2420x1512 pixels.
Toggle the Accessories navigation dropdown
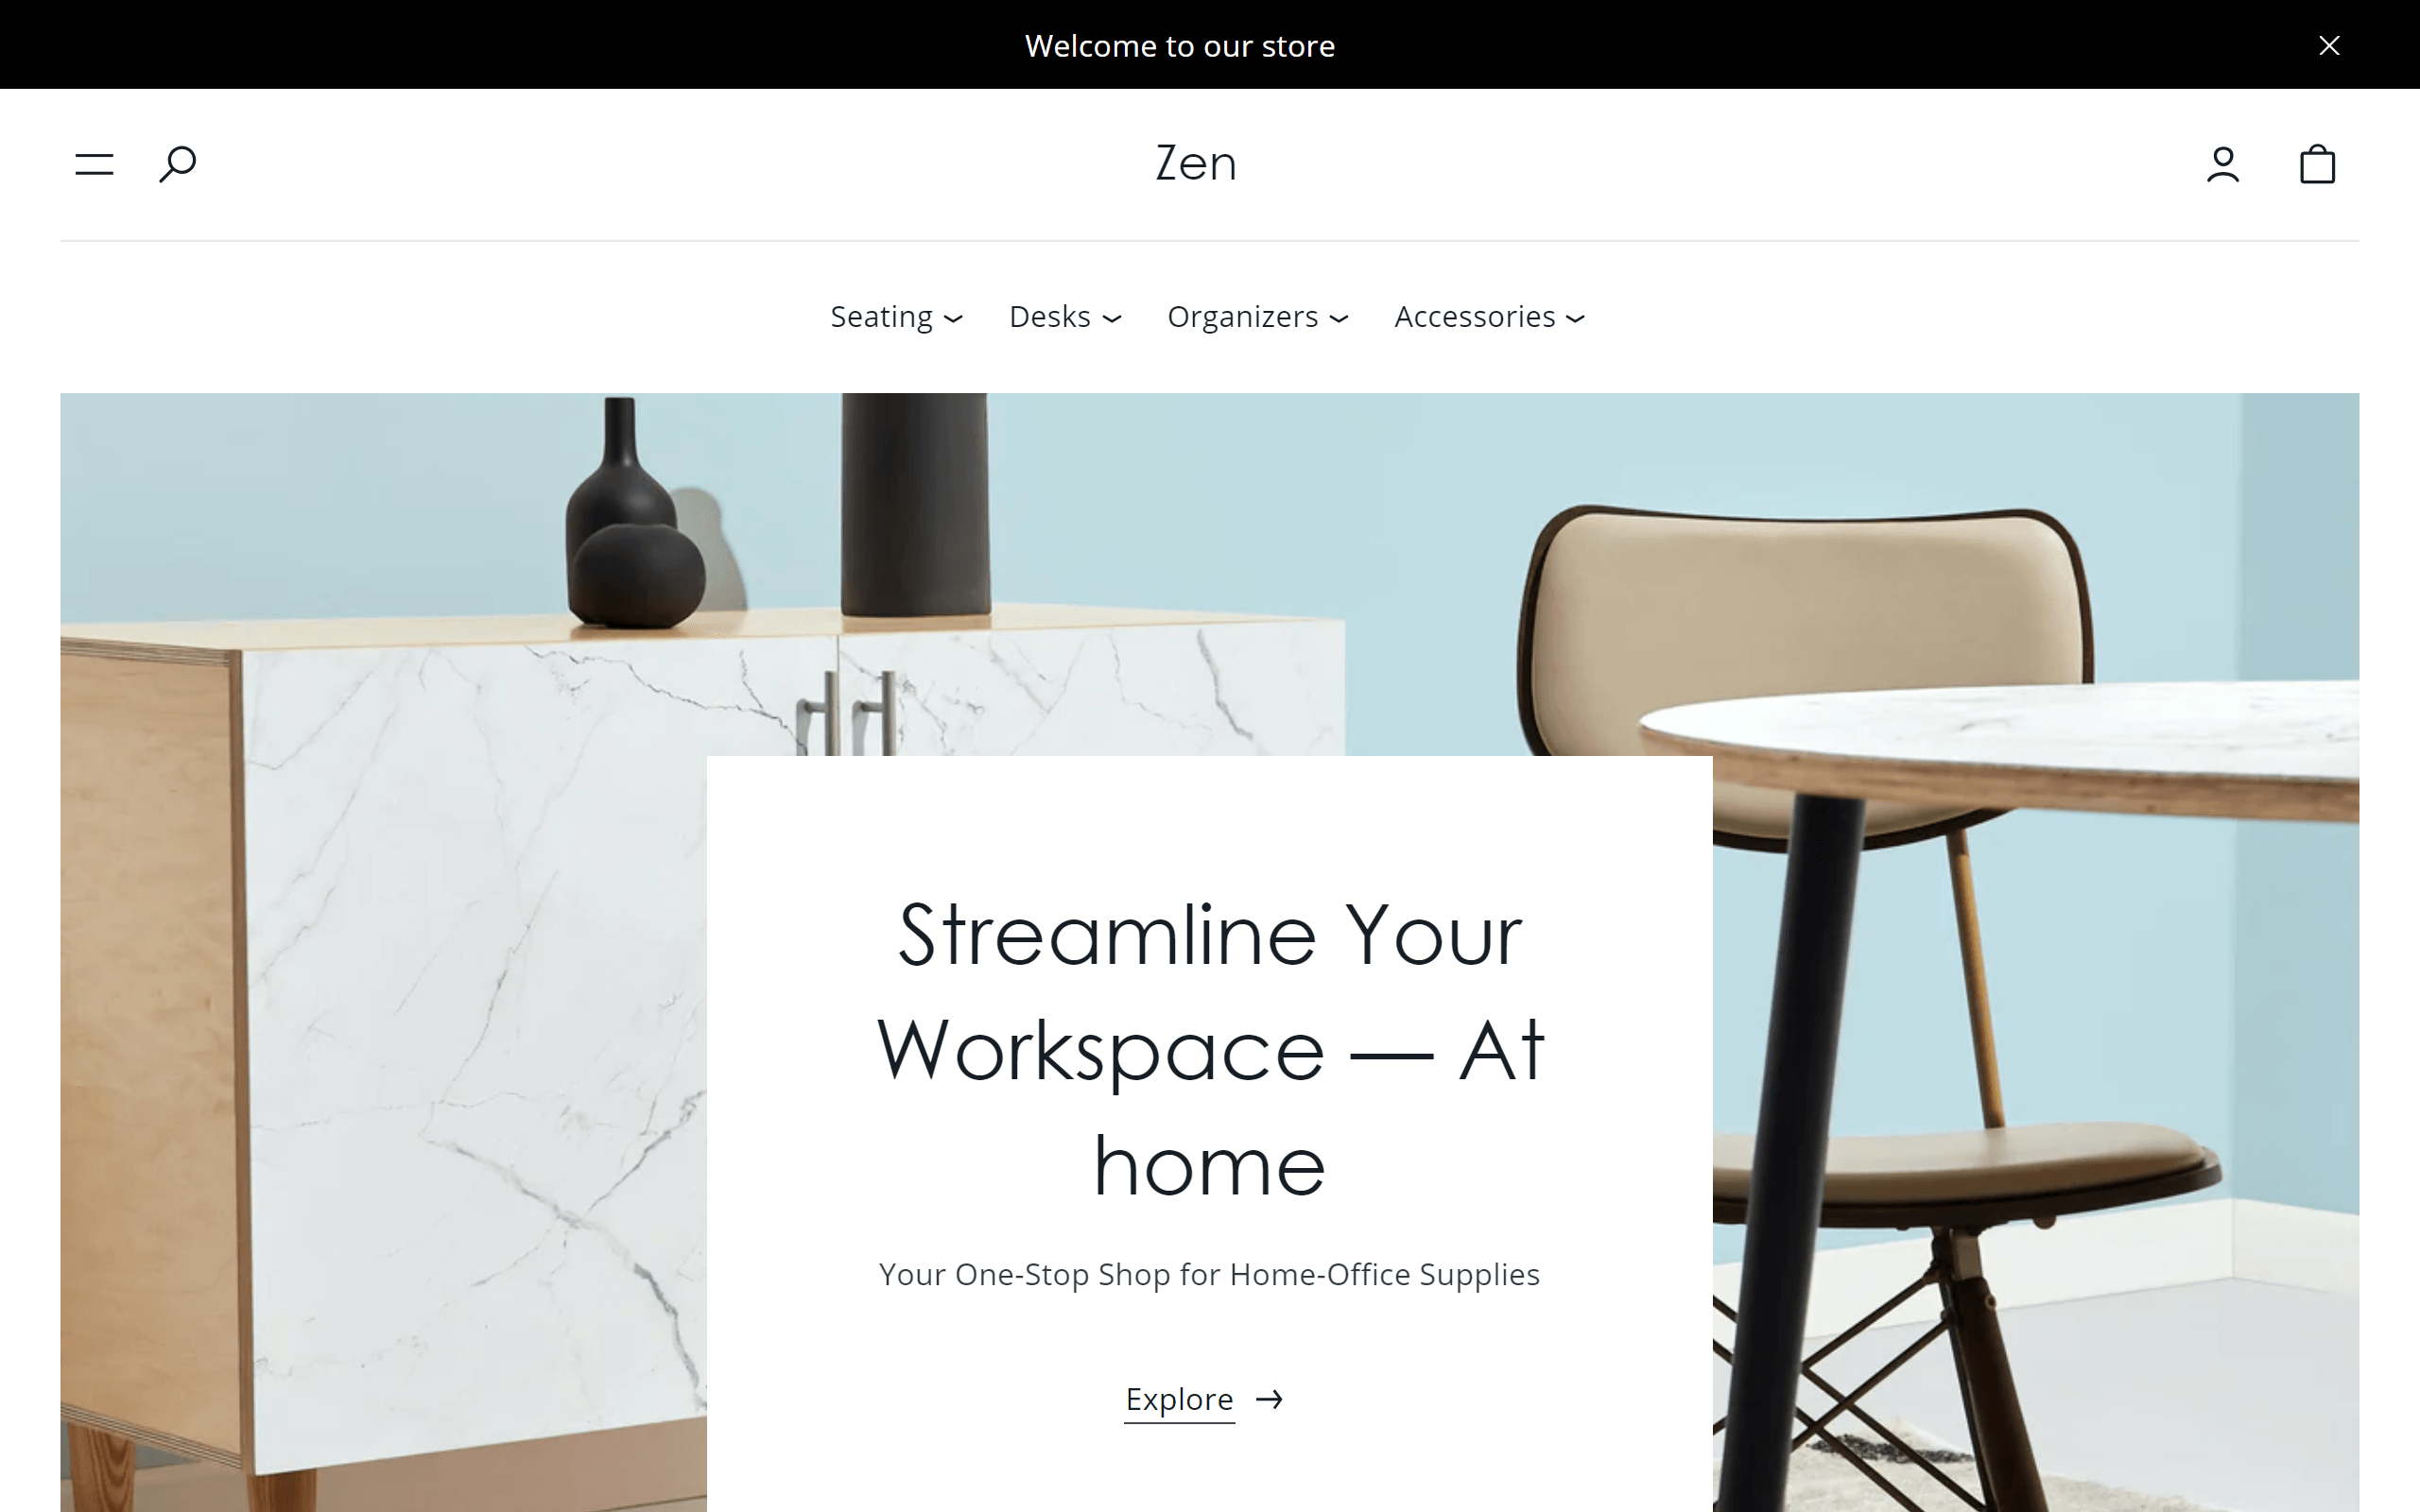point(1490,316)
